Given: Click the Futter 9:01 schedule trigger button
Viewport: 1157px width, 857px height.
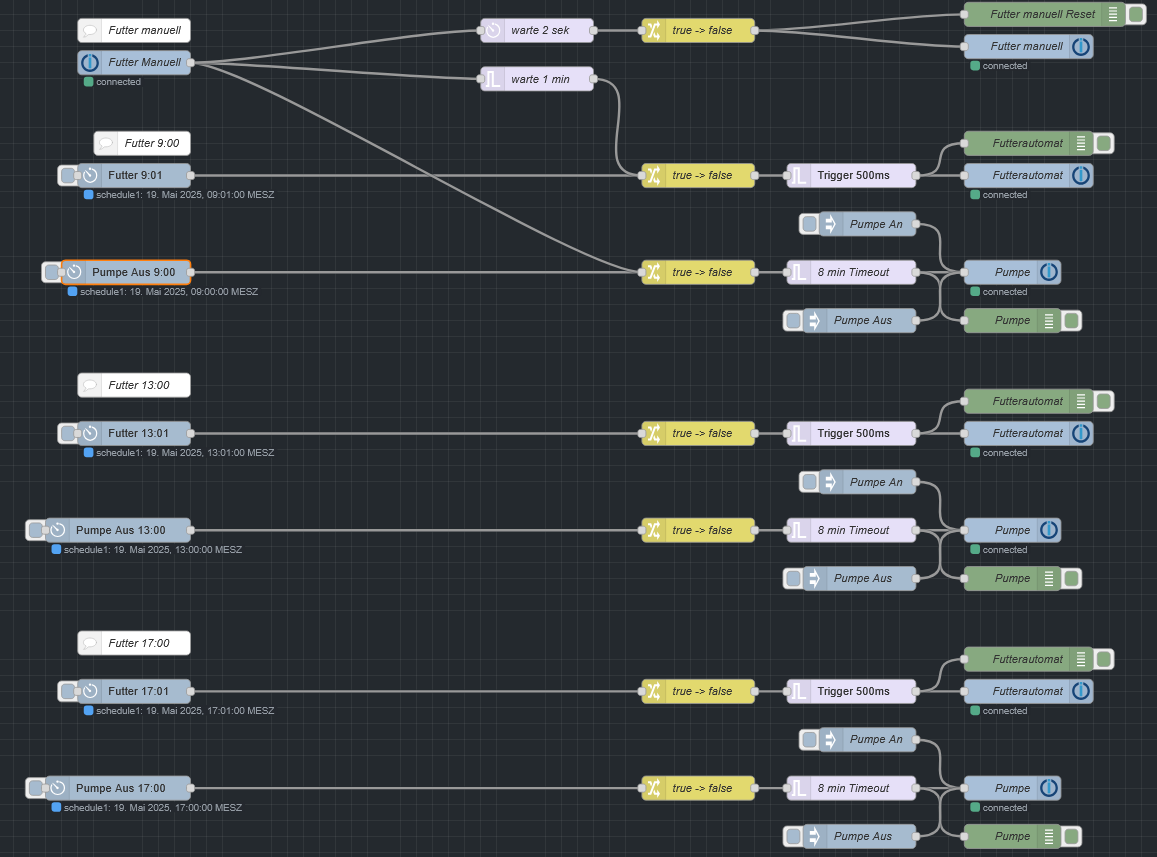Looking at the screenshot, I should click(68, 176).
